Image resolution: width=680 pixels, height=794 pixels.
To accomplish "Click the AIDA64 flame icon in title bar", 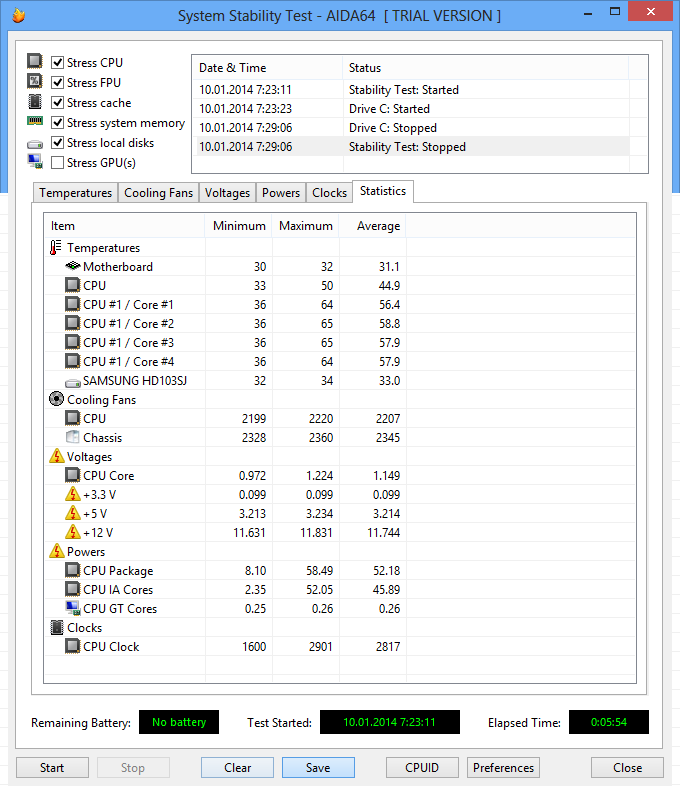I will coord(17,16).
